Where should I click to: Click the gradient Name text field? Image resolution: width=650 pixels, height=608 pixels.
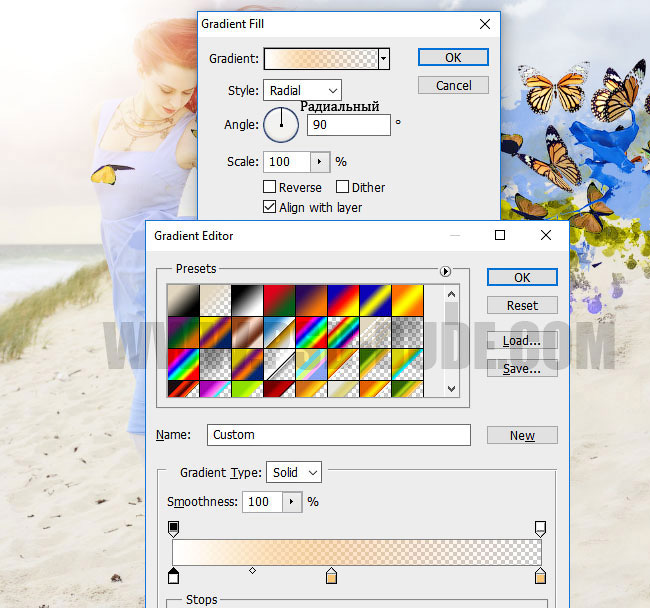tap(338, 435)
